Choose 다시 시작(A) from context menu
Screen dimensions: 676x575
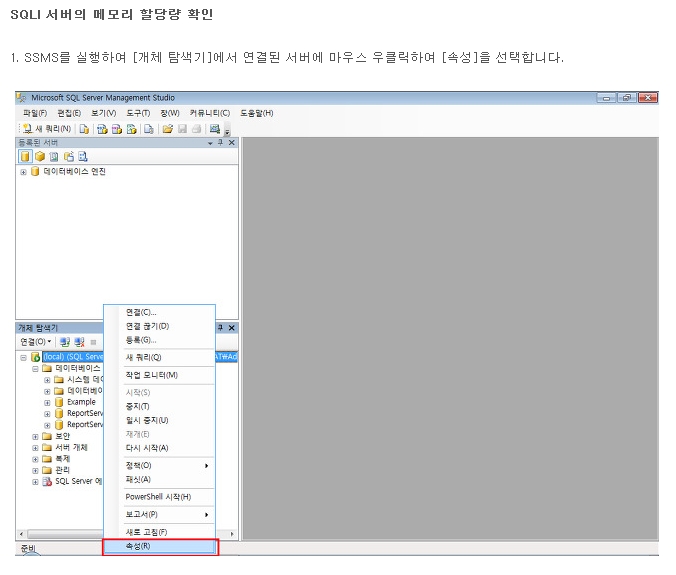coord(159,448)
